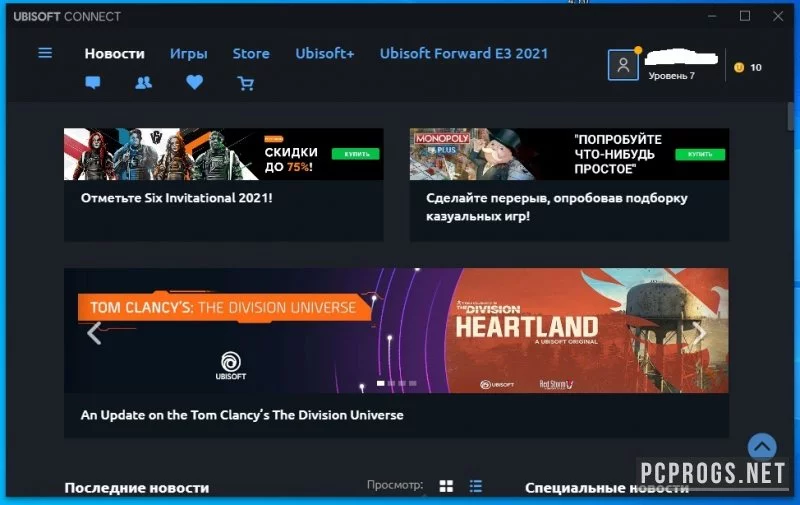Click the Monopoly Plus banner image
The height and width of the screenshot is (505, 800).
click(x=569, y=154)
